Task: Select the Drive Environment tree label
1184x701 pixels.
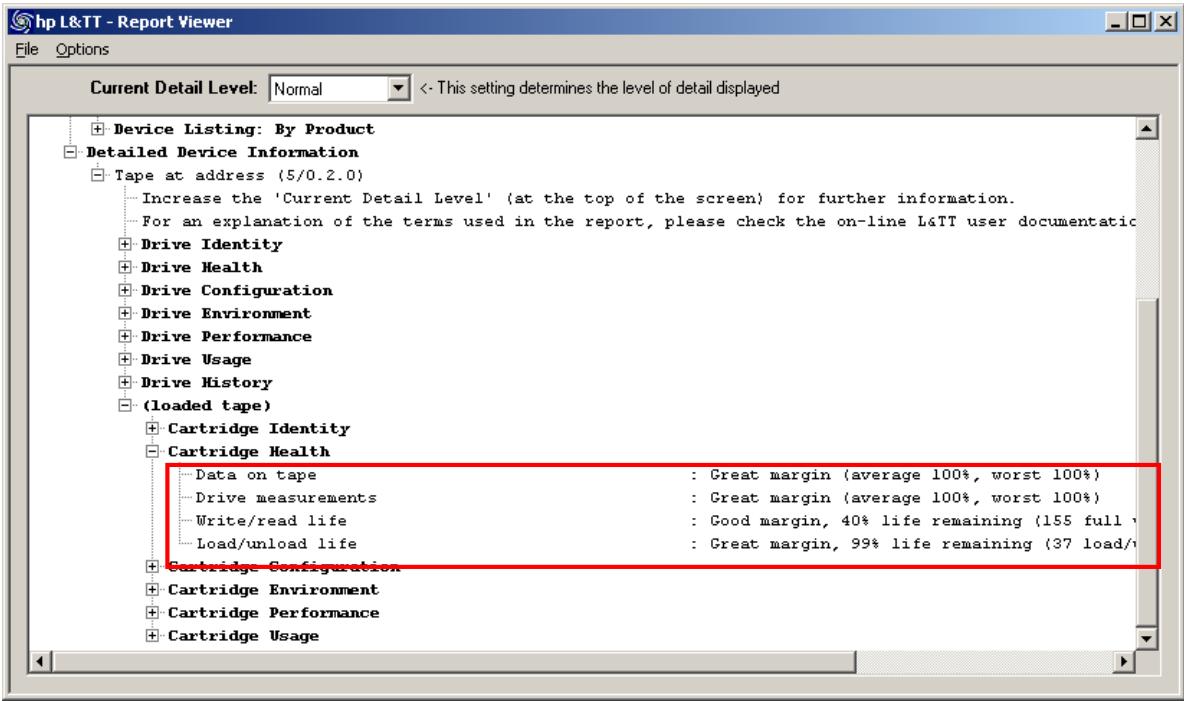Action: [226, 313]
